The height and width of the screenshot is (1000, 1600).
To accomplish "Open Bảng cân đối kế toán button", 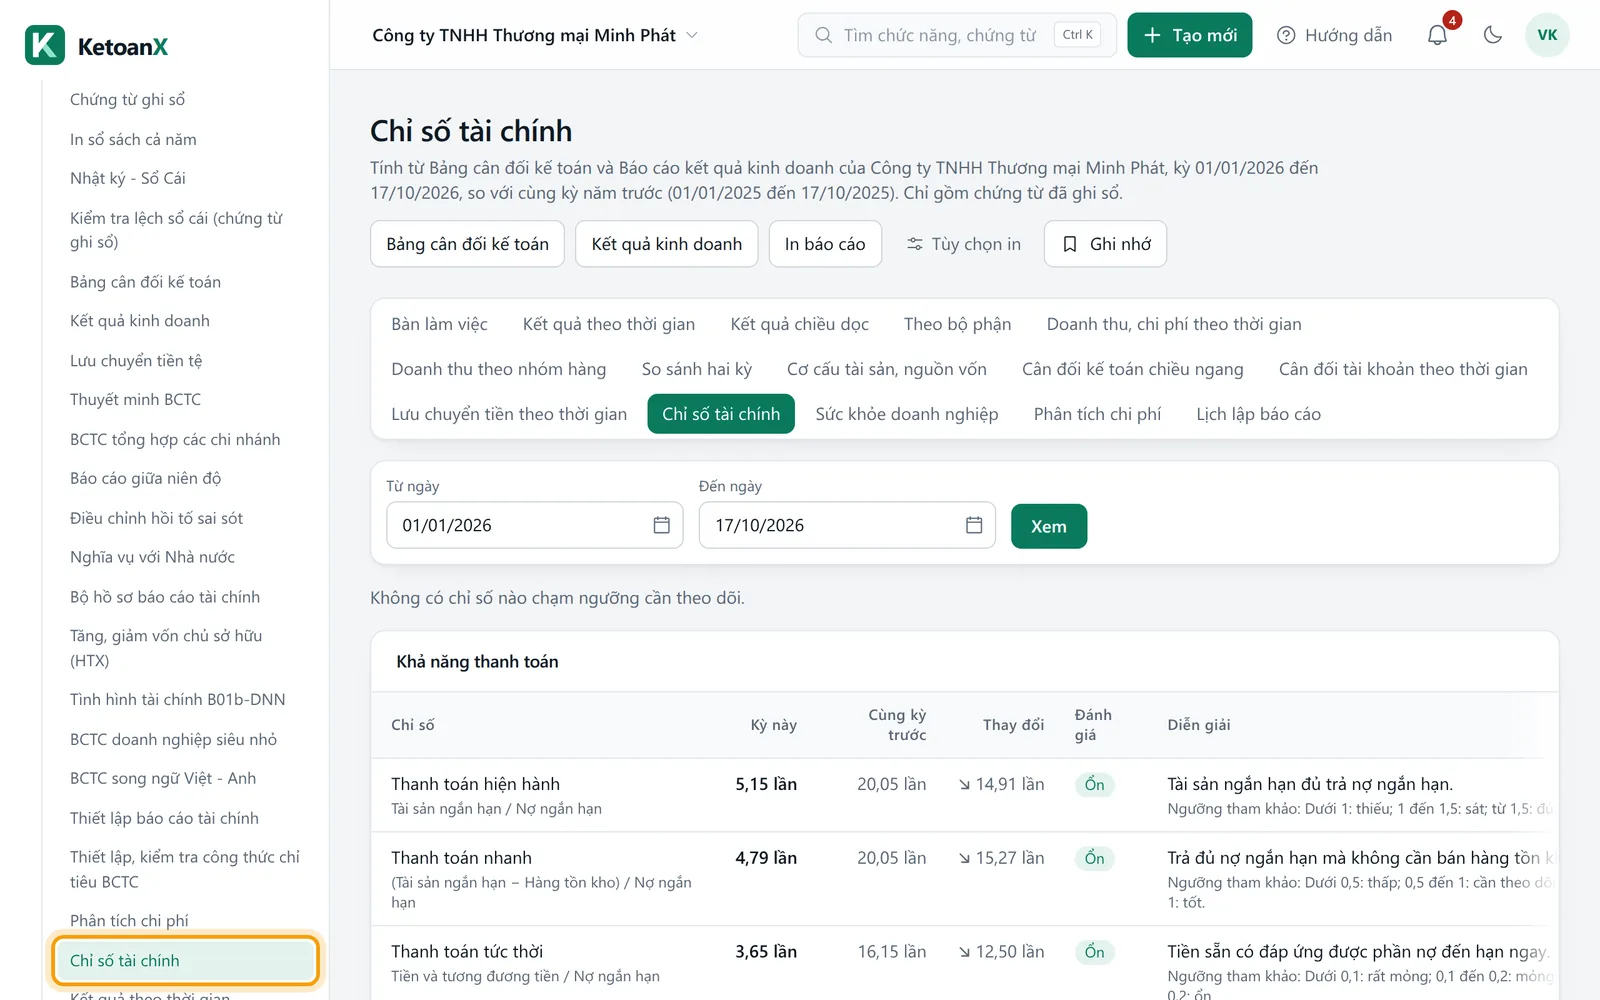I will 467,244.
